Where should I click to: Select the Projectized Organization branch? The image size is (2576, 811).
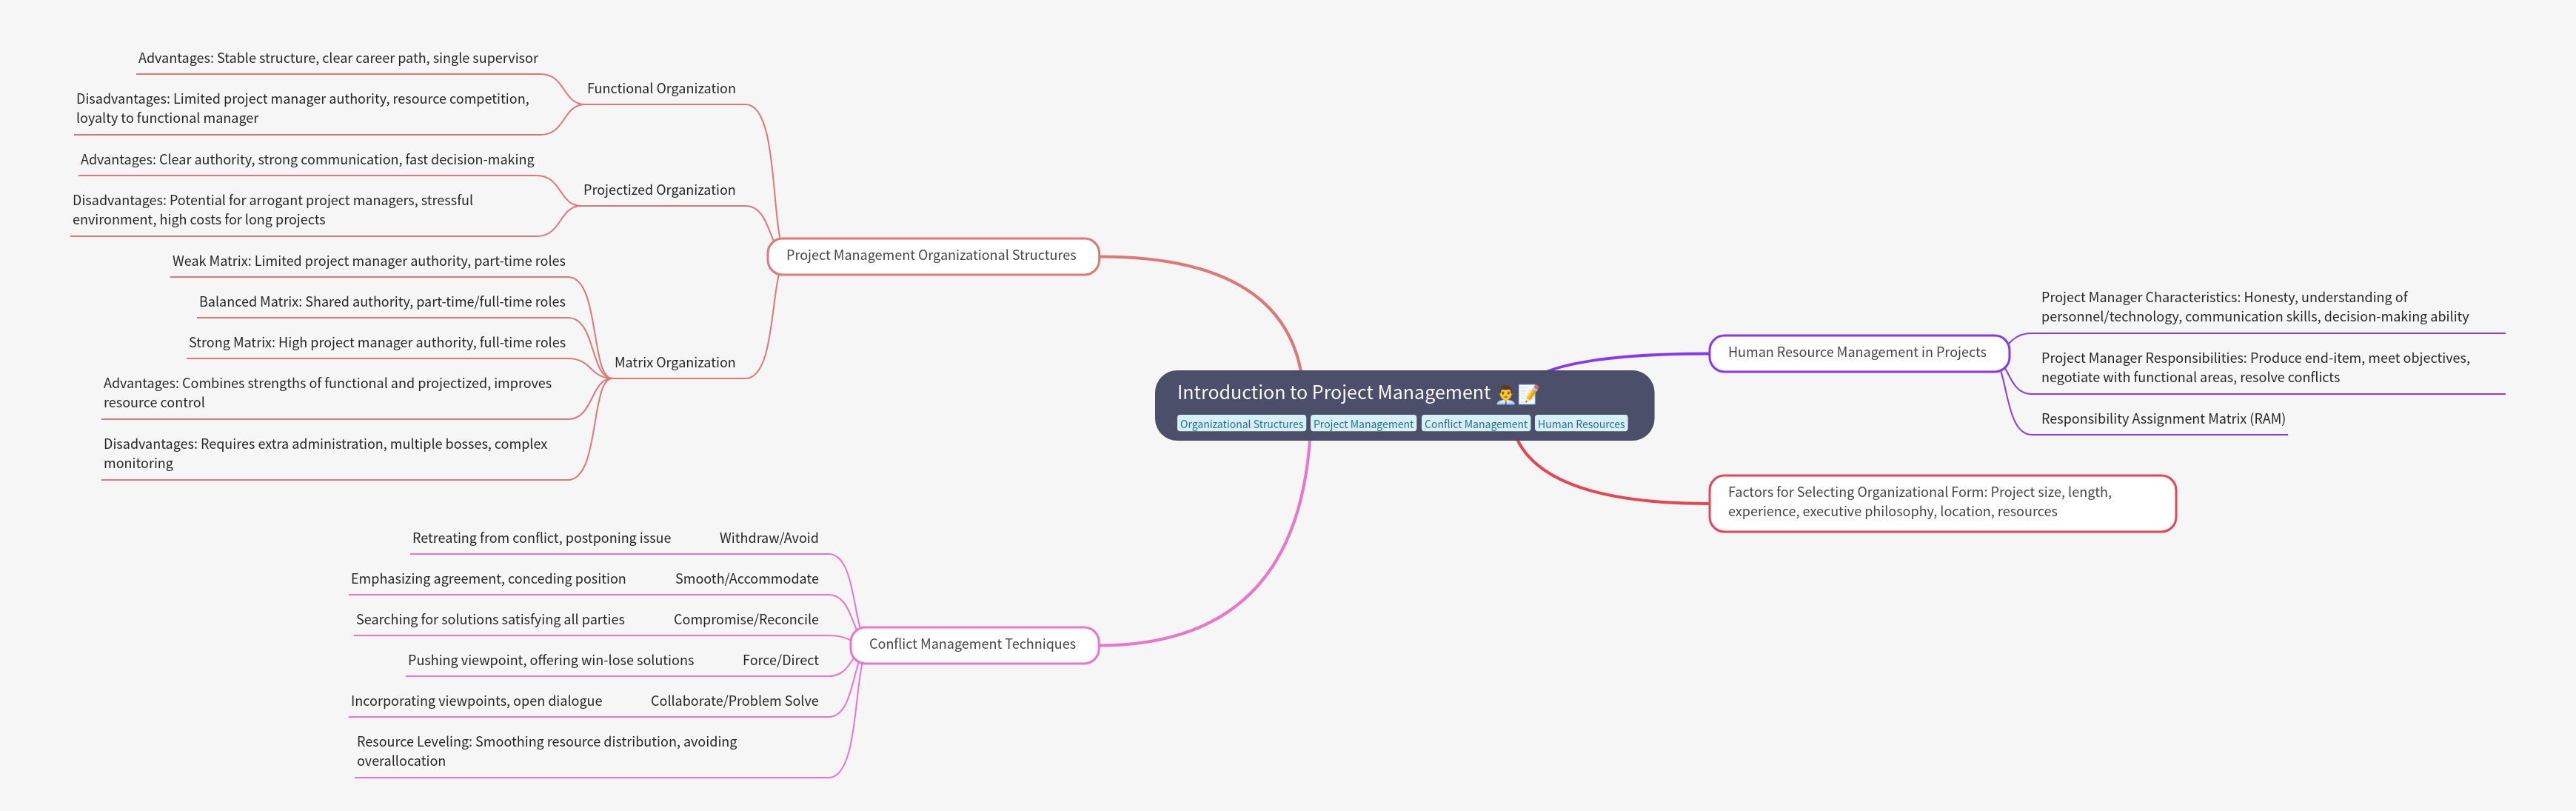point(659,190)
